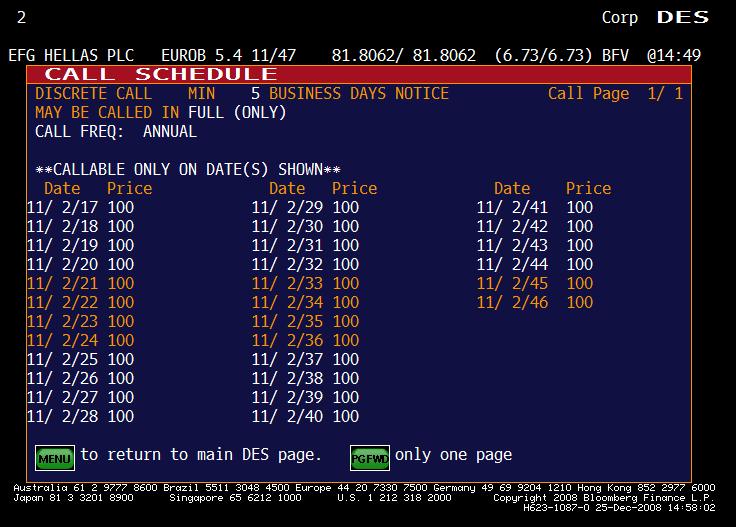
Task: Click the DES function label
Action: 683,17
